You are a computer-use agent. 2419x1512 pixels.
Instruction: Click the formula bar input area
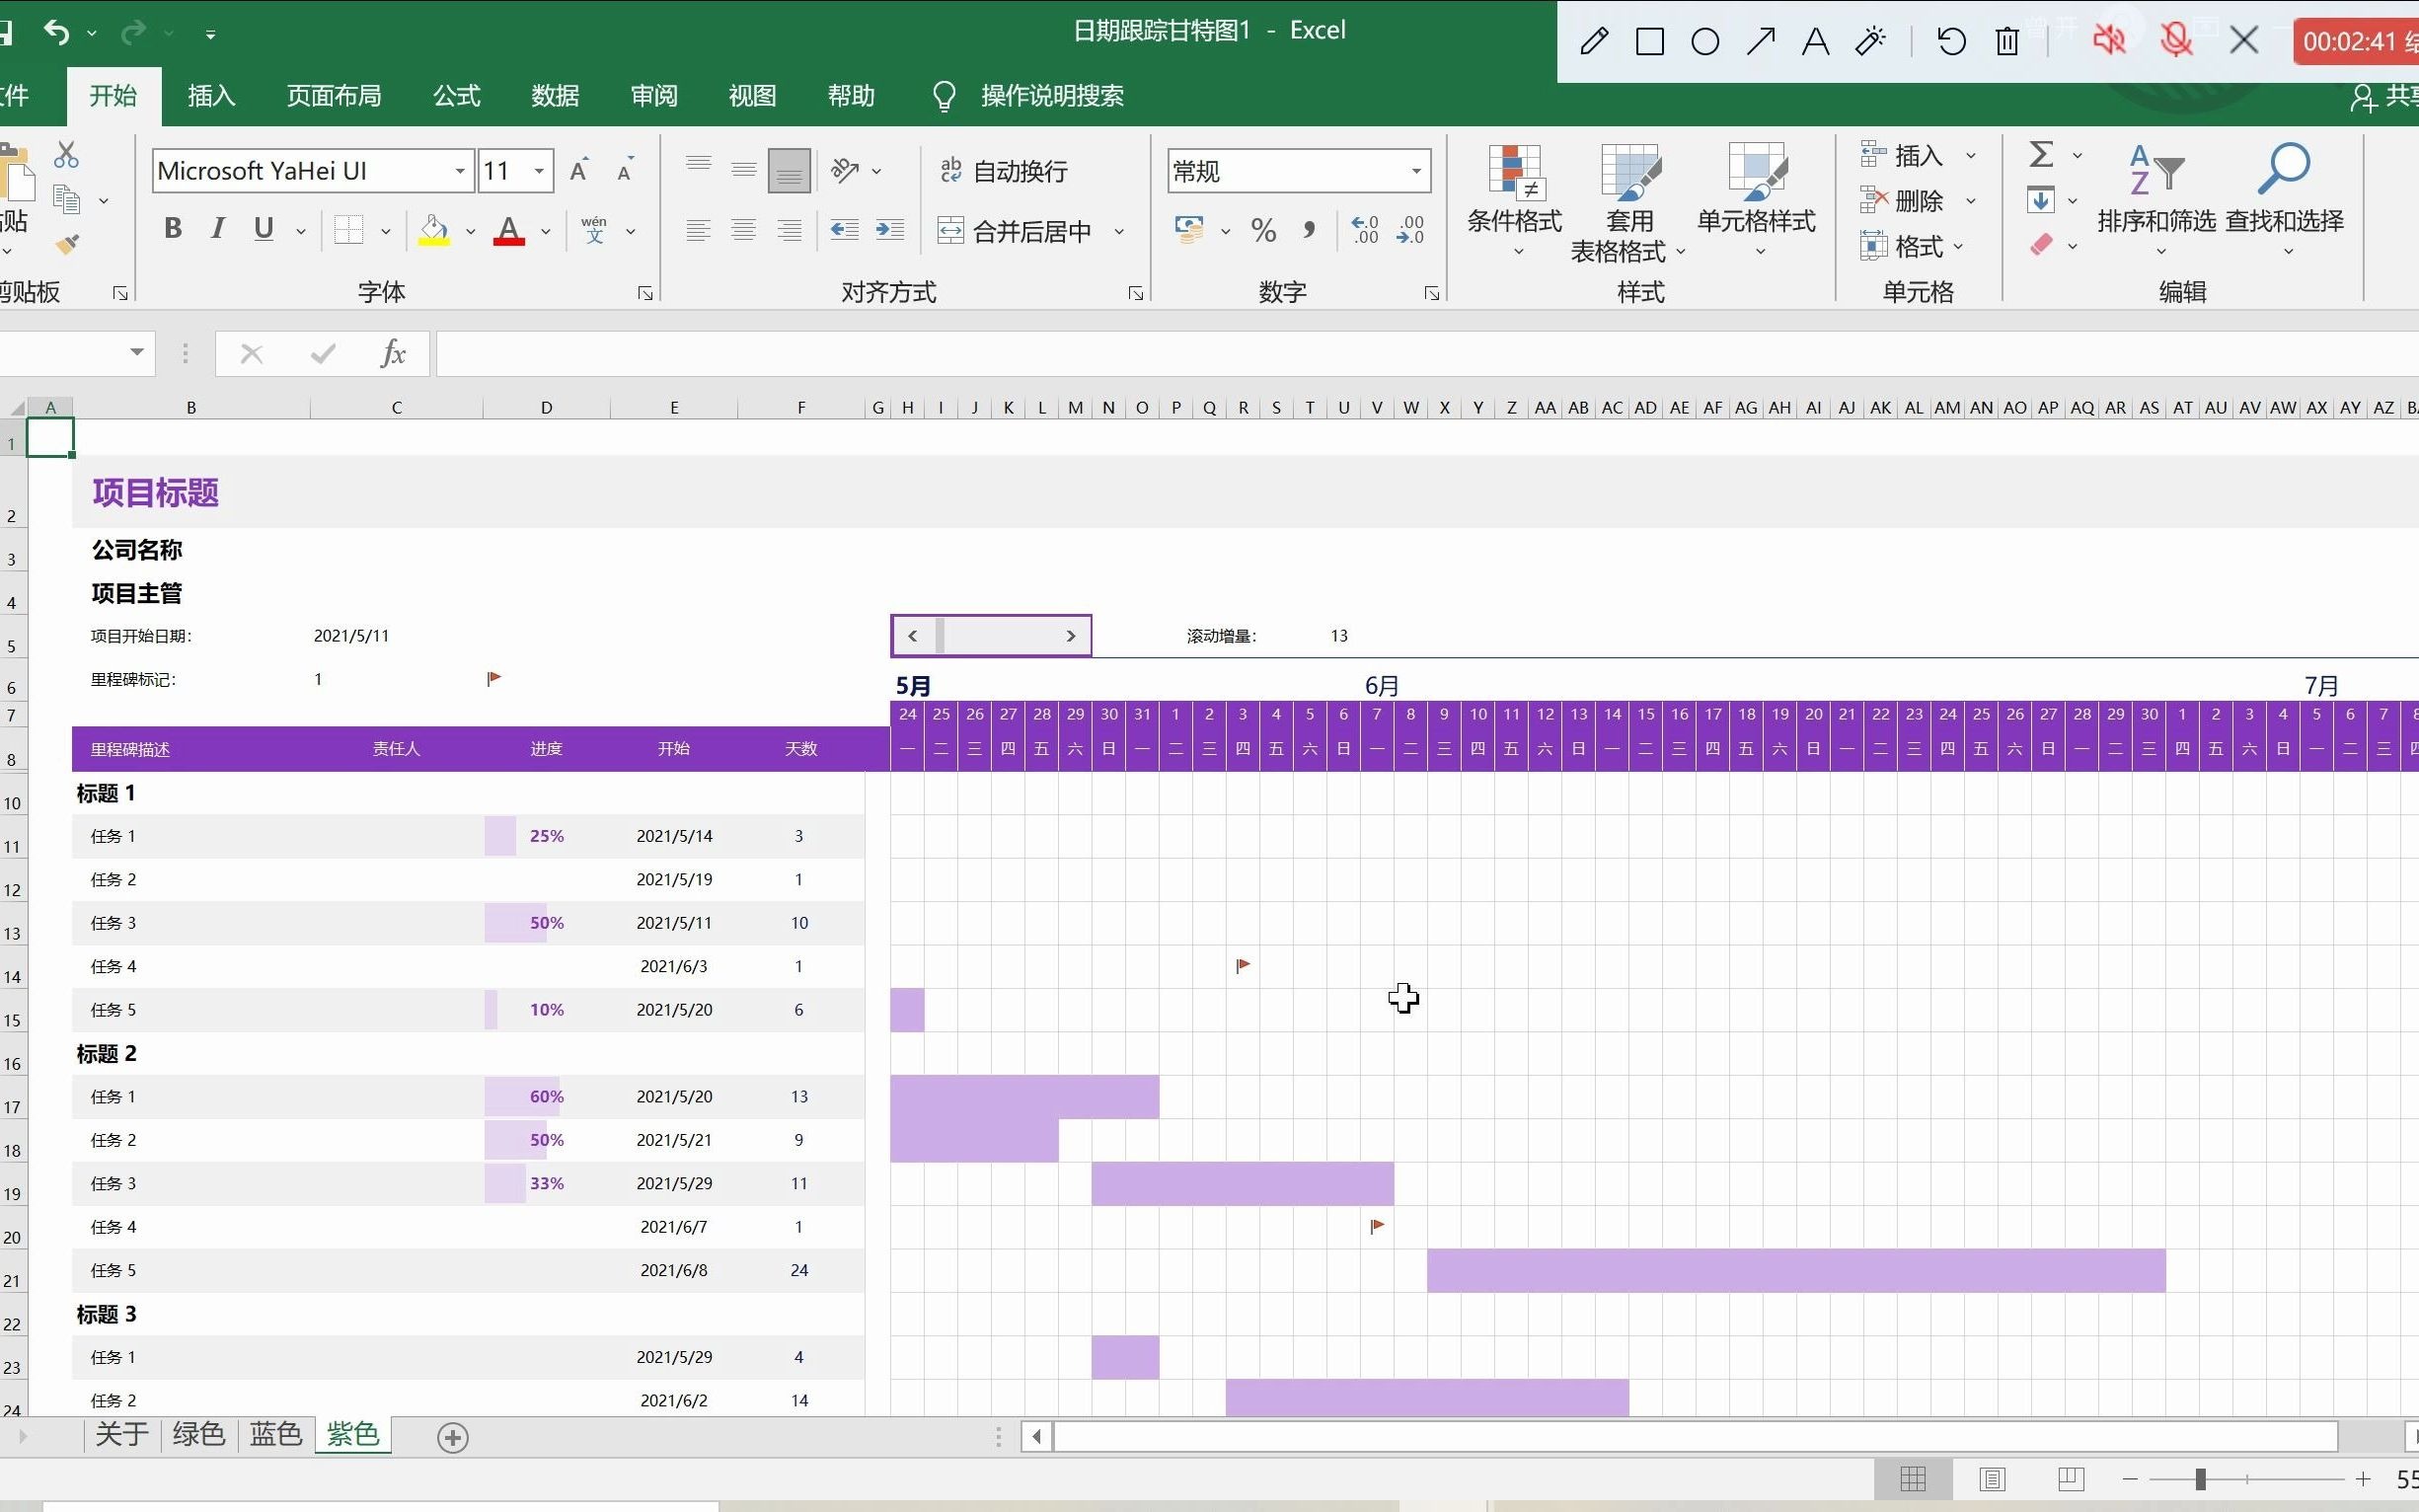point(1427,353)
